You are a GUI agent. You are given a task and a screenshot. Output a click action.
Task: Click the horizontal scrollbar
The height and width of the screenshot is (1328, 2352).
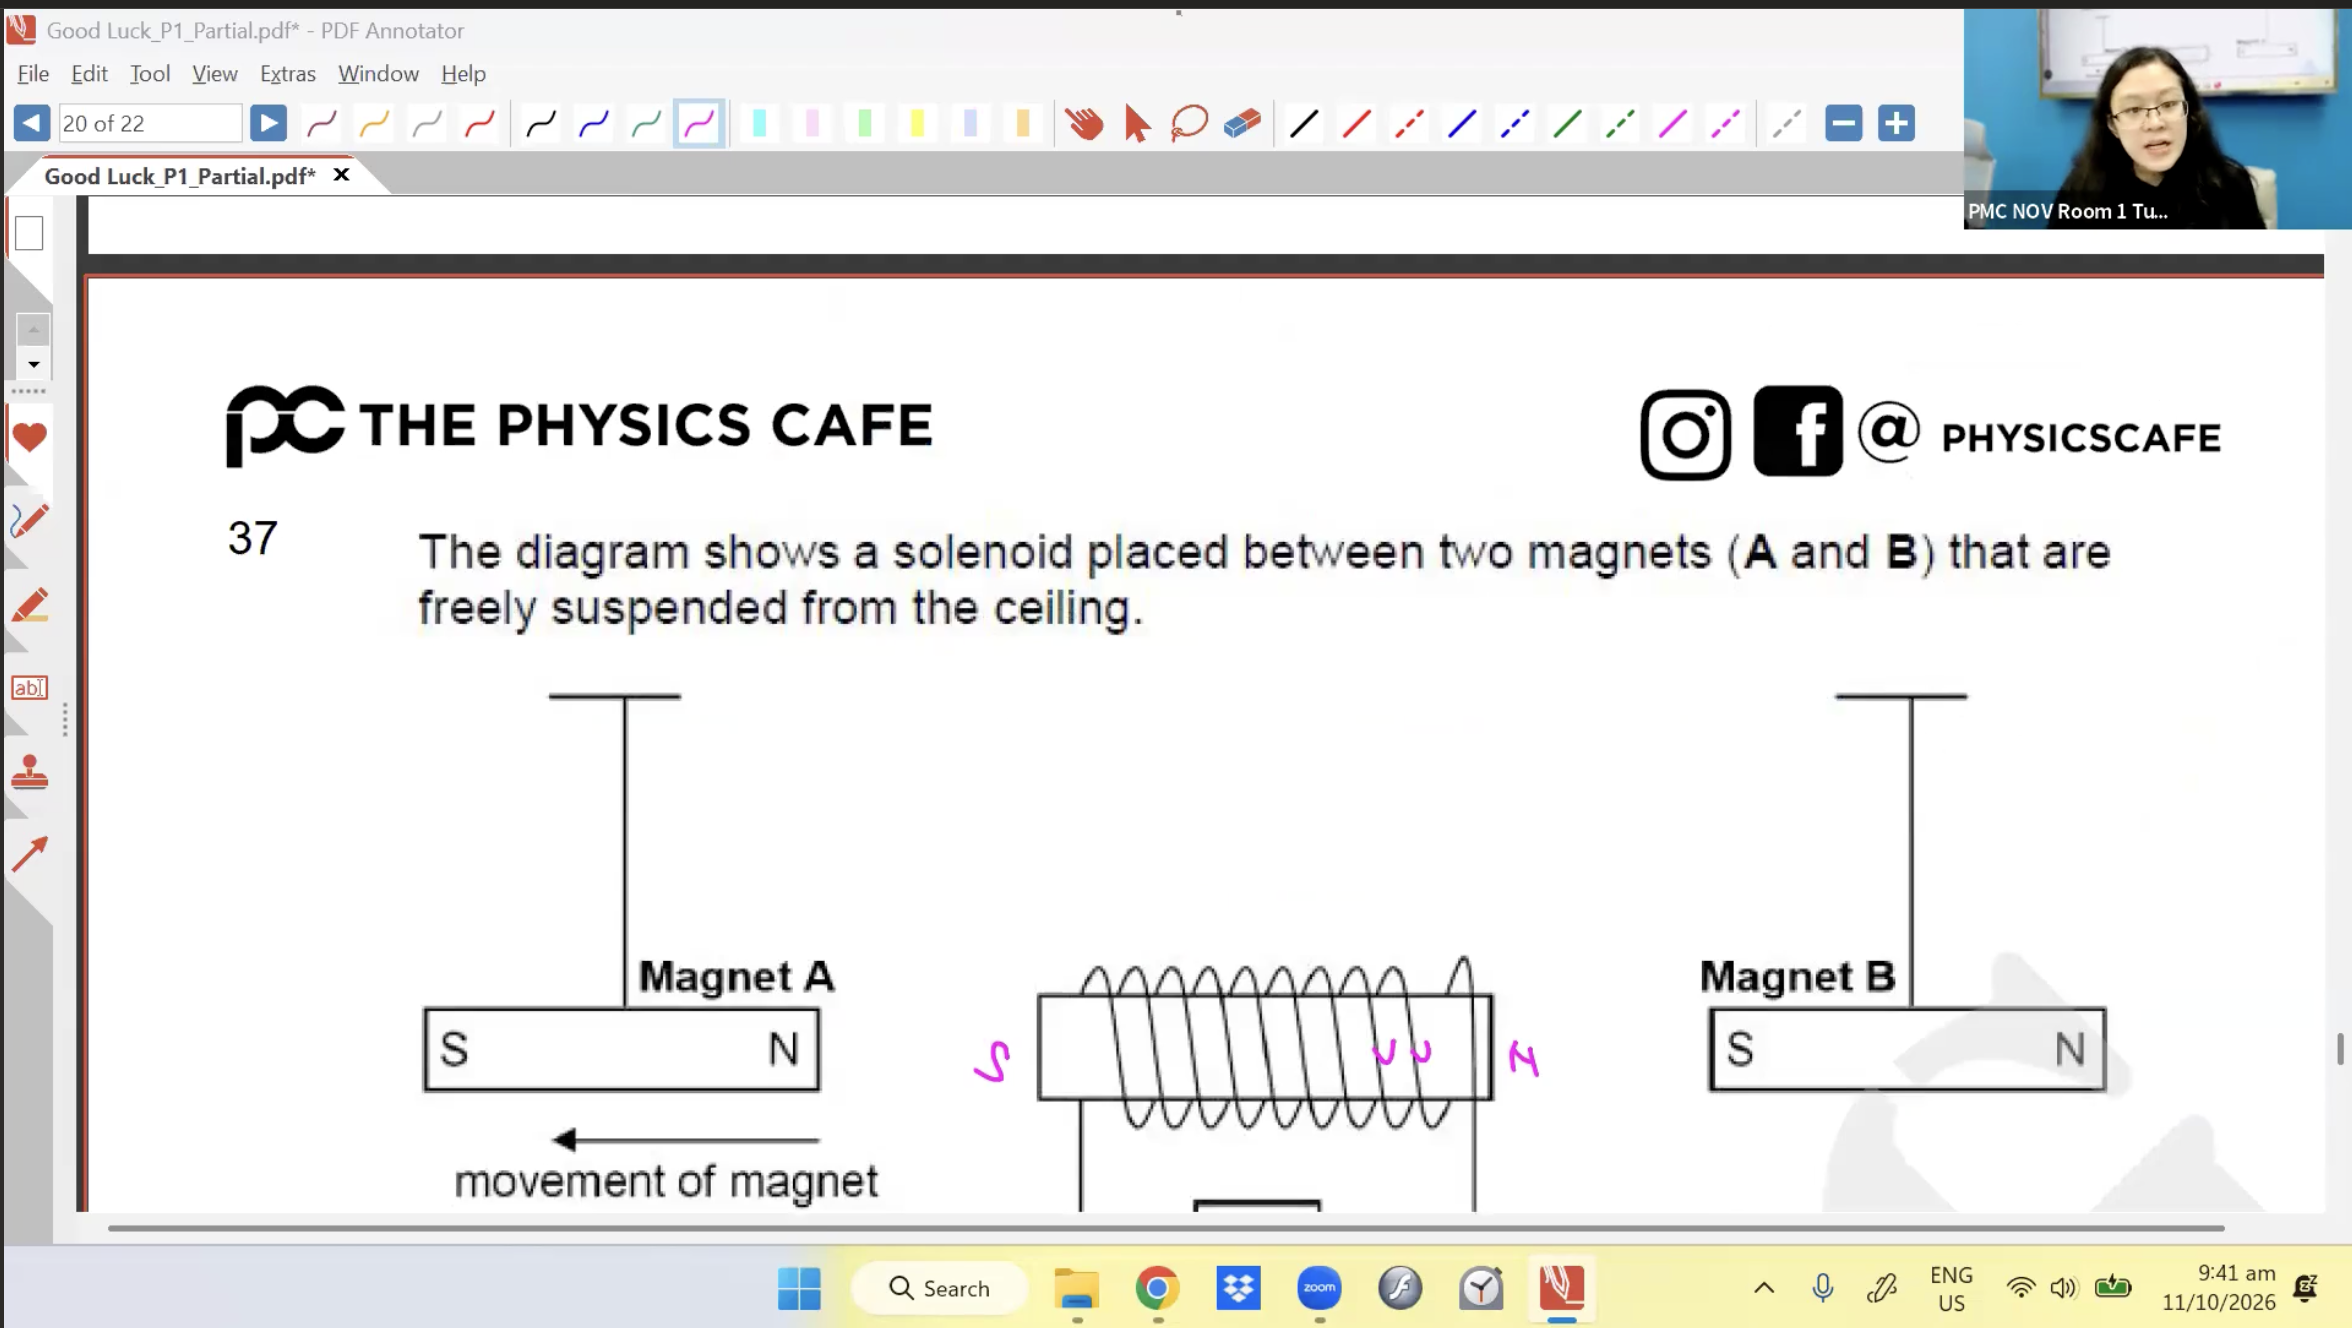[x=1166, y=1227]
